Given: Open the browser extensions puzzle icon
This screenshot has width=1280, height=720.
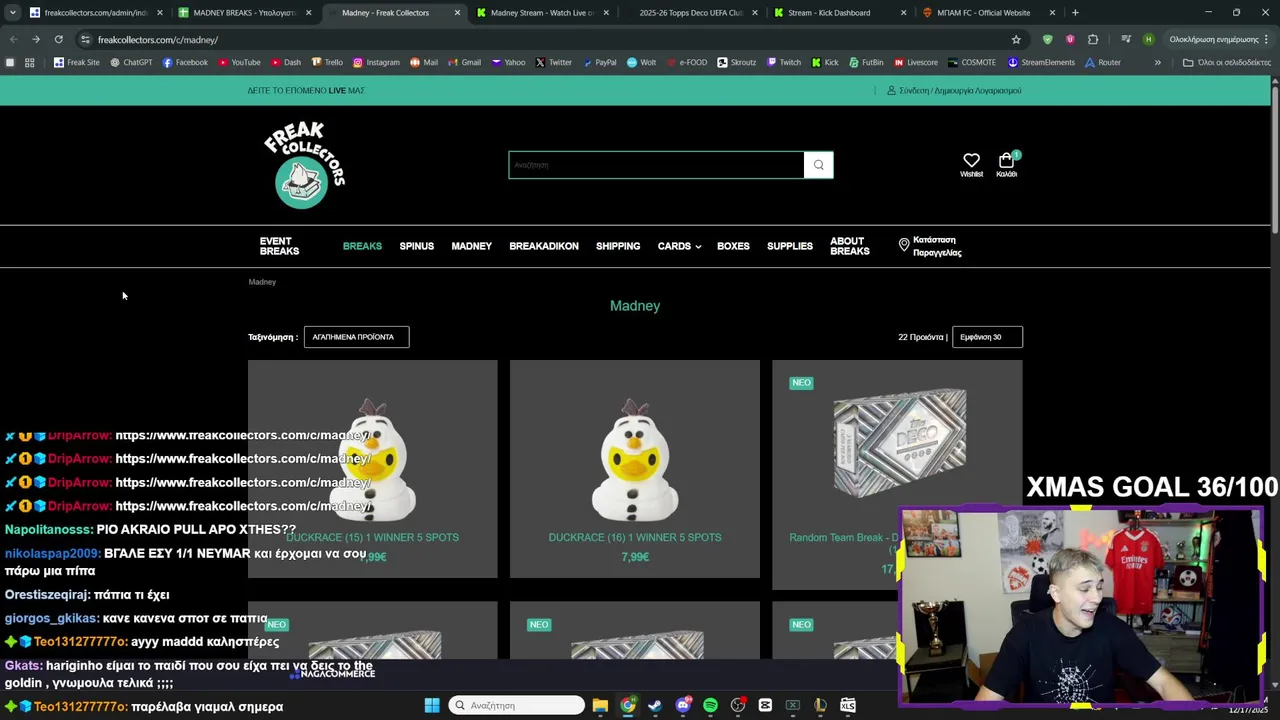Looking at the screenshot, I should [1093, 39].
